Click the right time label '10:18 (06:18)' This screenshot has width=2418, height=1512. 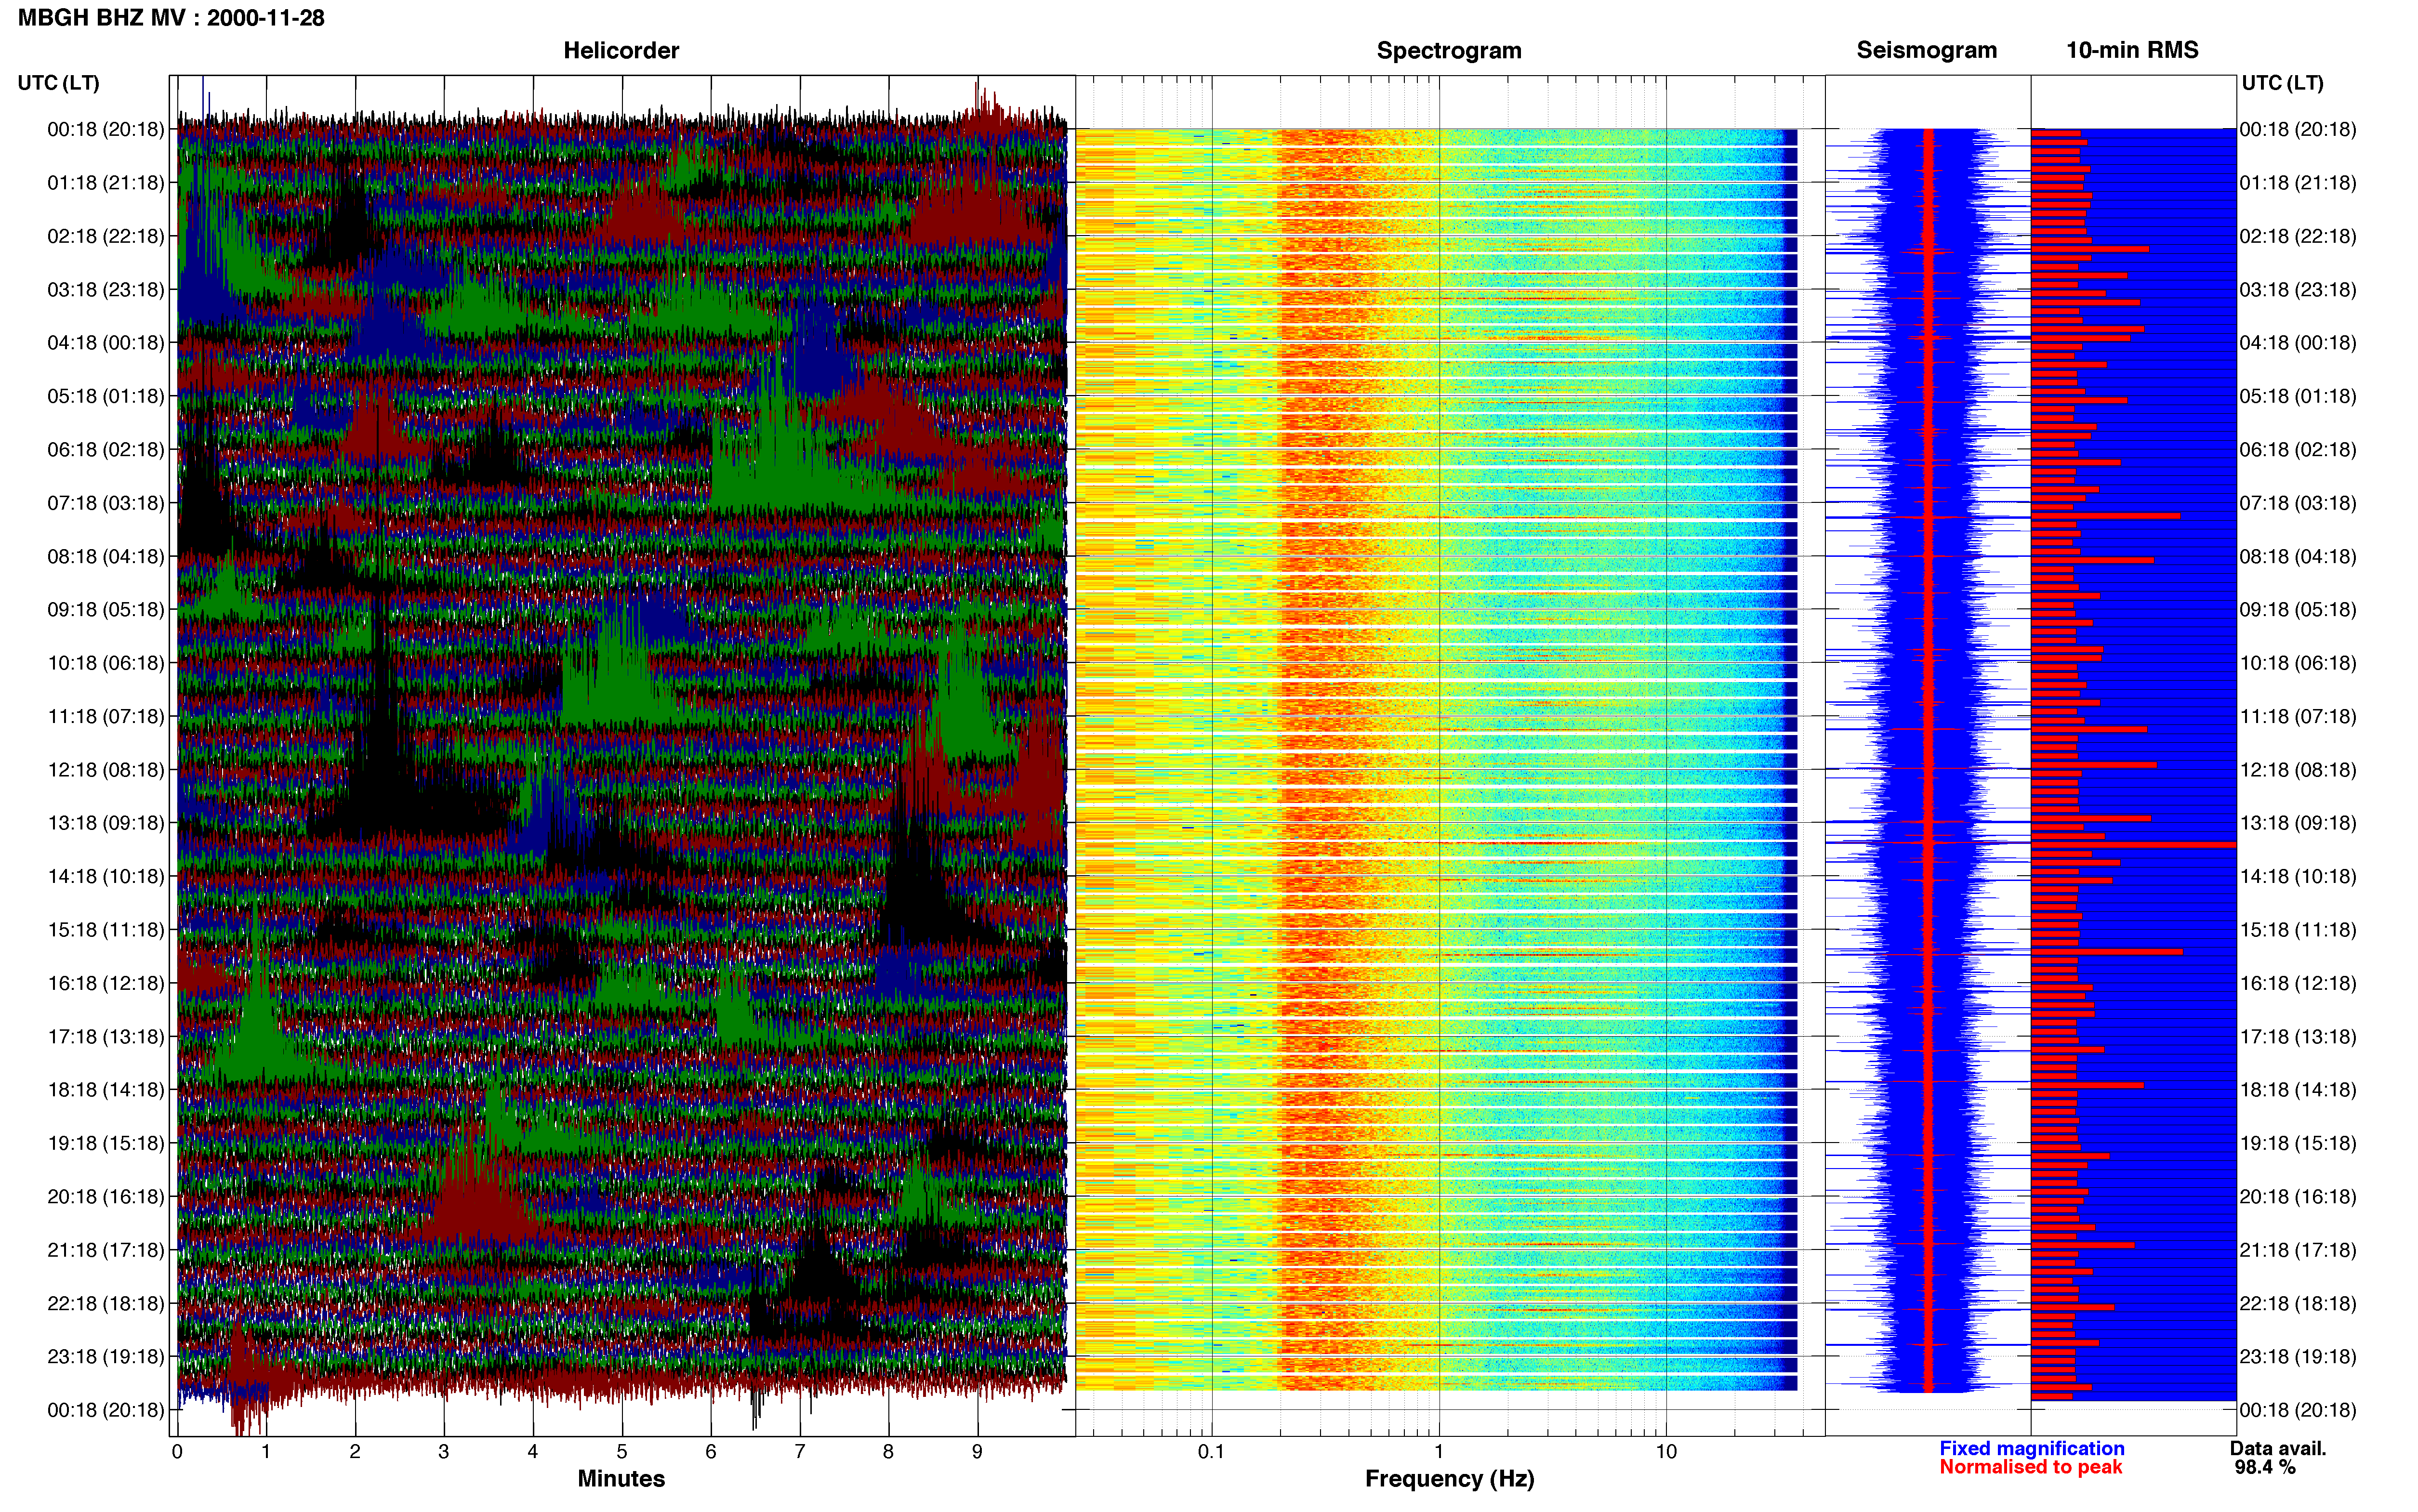point(2298,663)
